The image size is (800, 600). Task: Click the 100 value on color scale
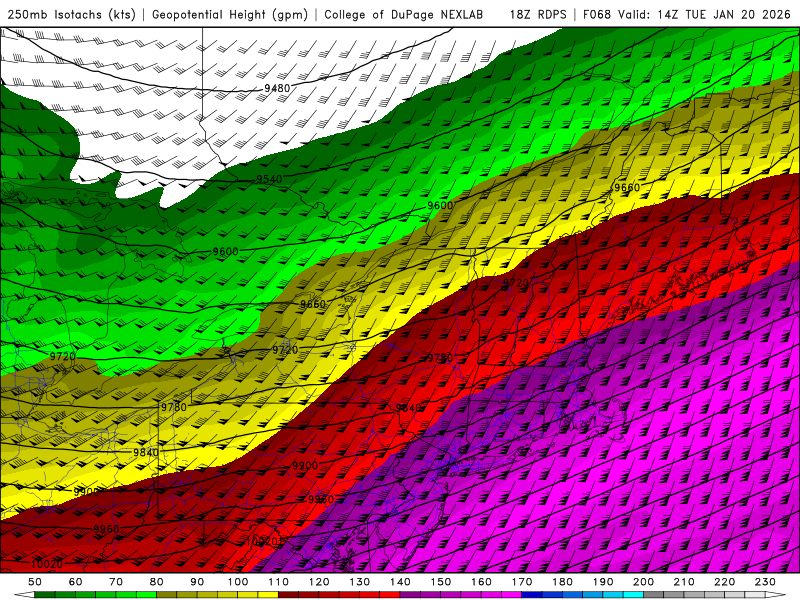238,582
